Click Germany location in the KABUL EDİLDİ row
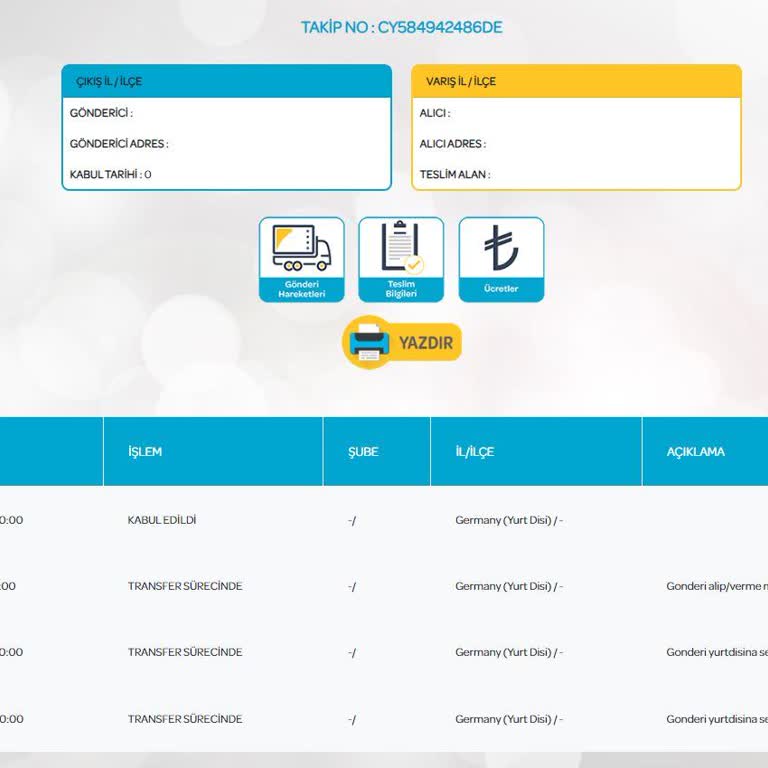 [508, 521]
